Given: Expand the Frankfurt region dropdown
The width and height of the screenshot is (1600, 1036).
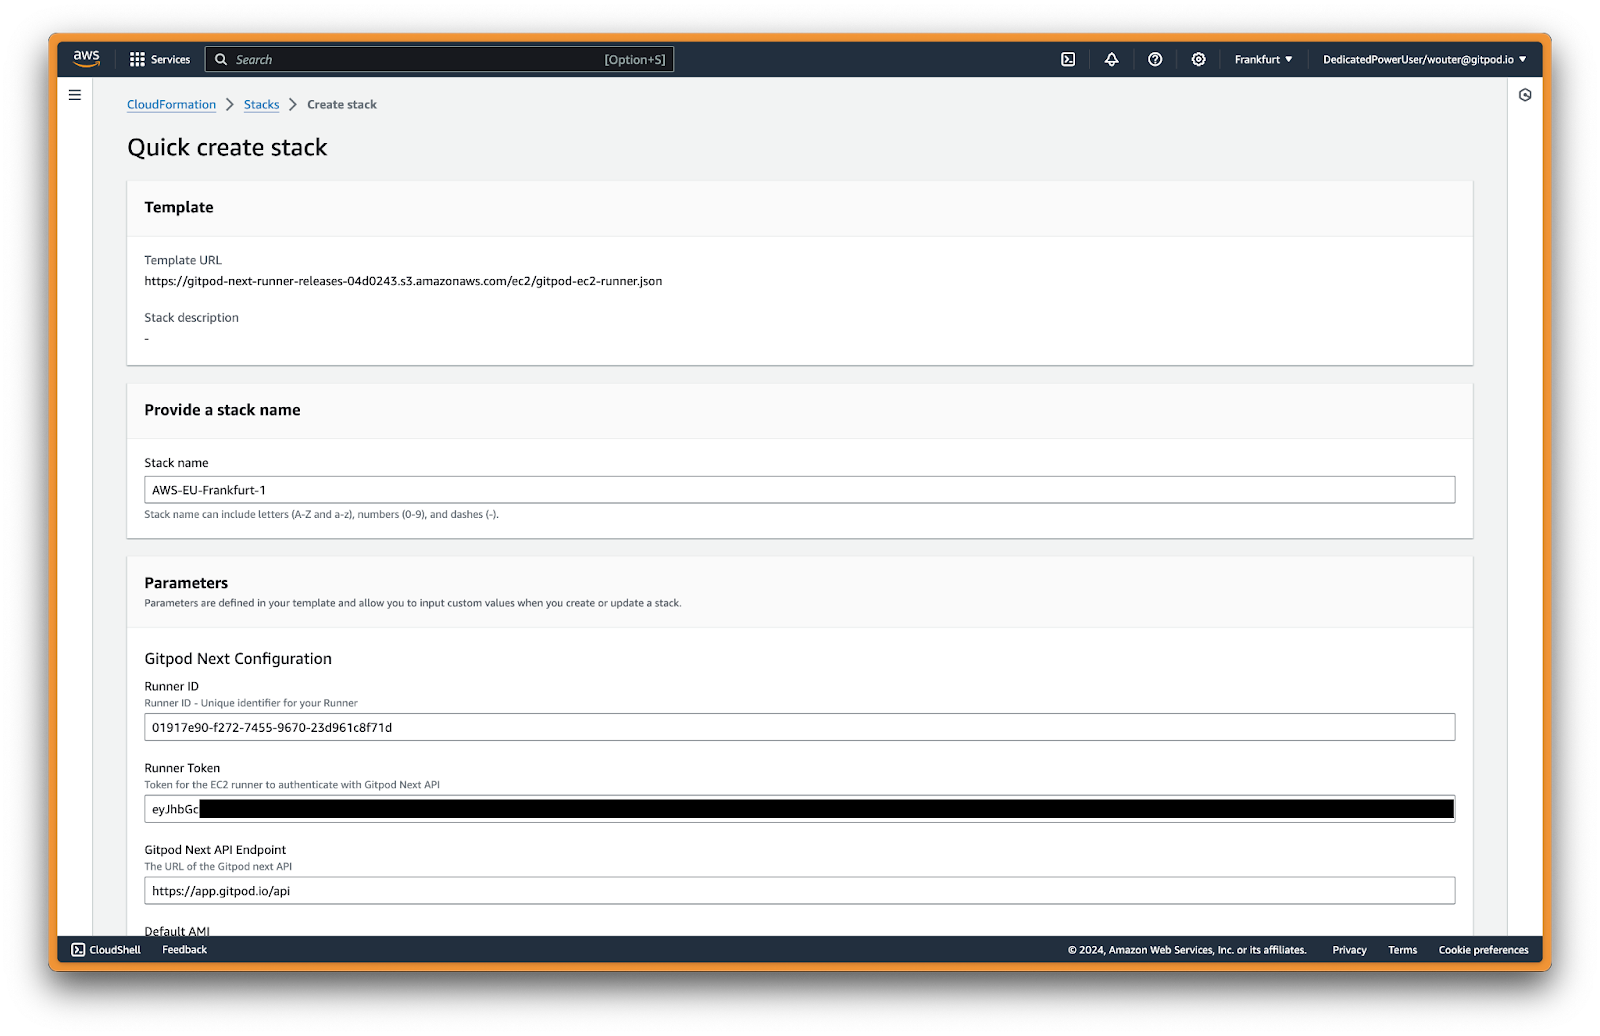Looking at the screenshot, I should coord(1263,60).
